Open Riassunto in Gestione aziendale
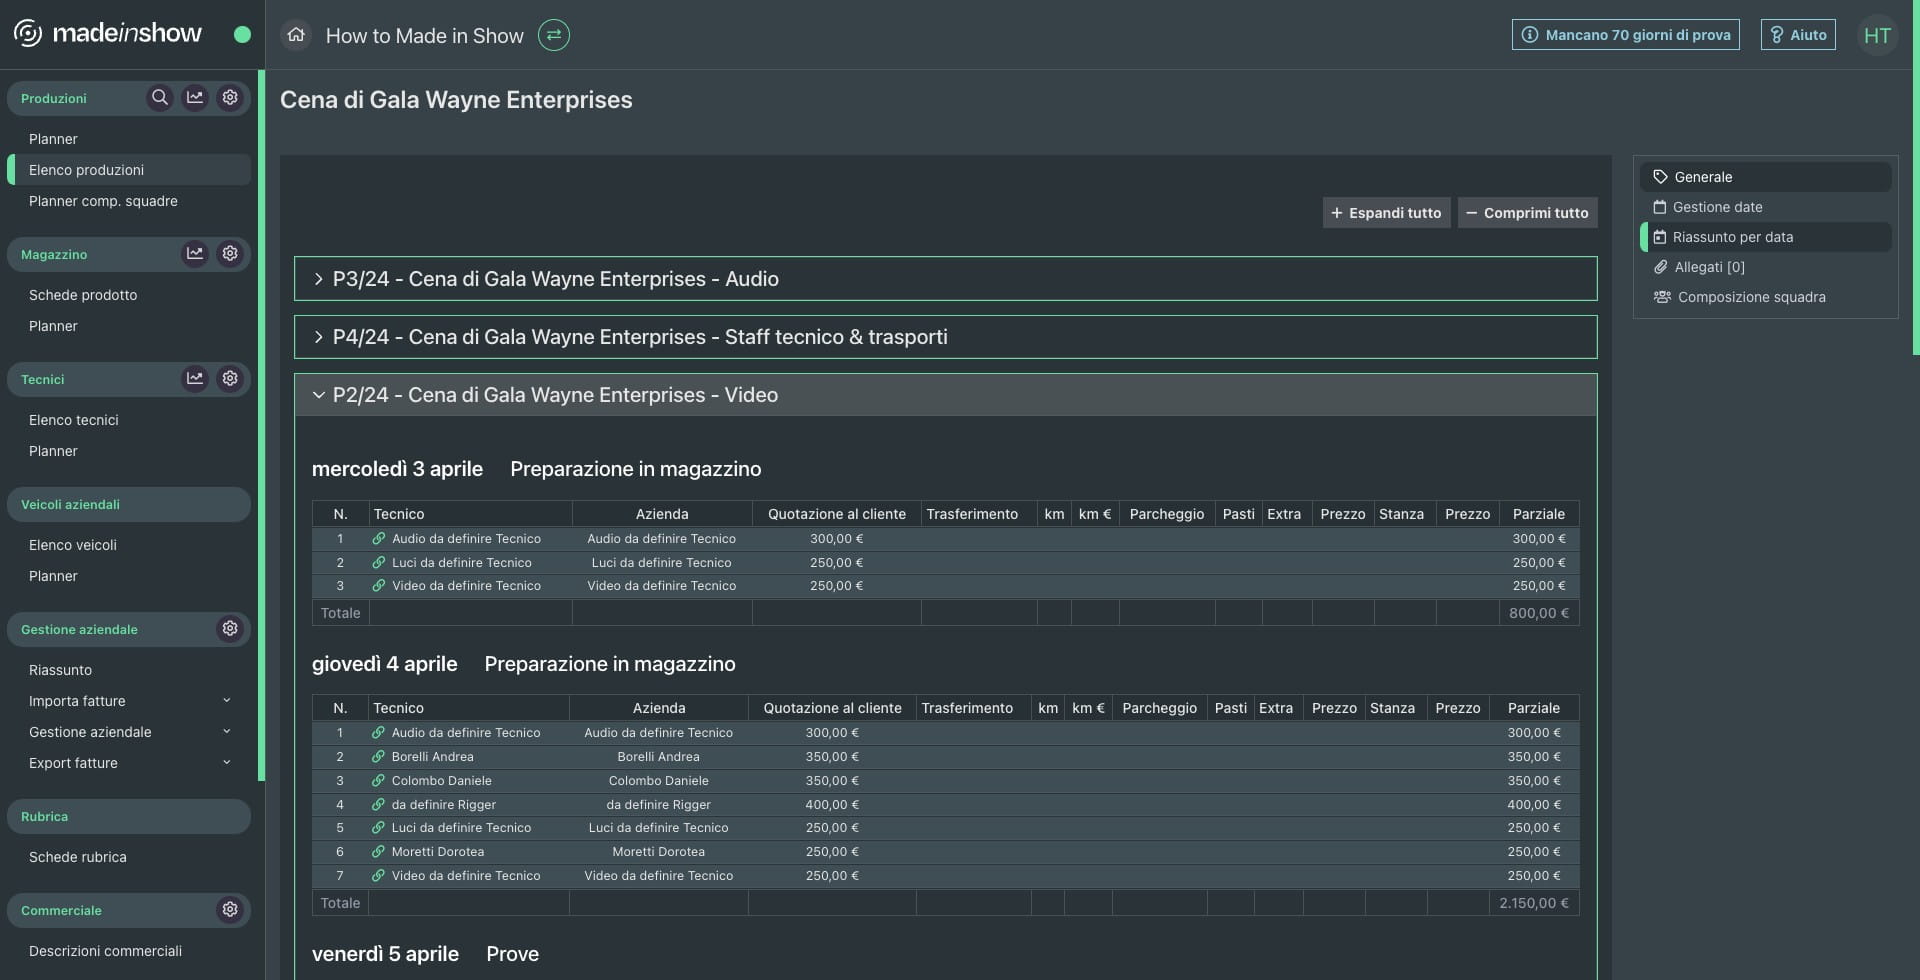The image size is (1920, 980). pyautogui.click(x=60, y=670)
